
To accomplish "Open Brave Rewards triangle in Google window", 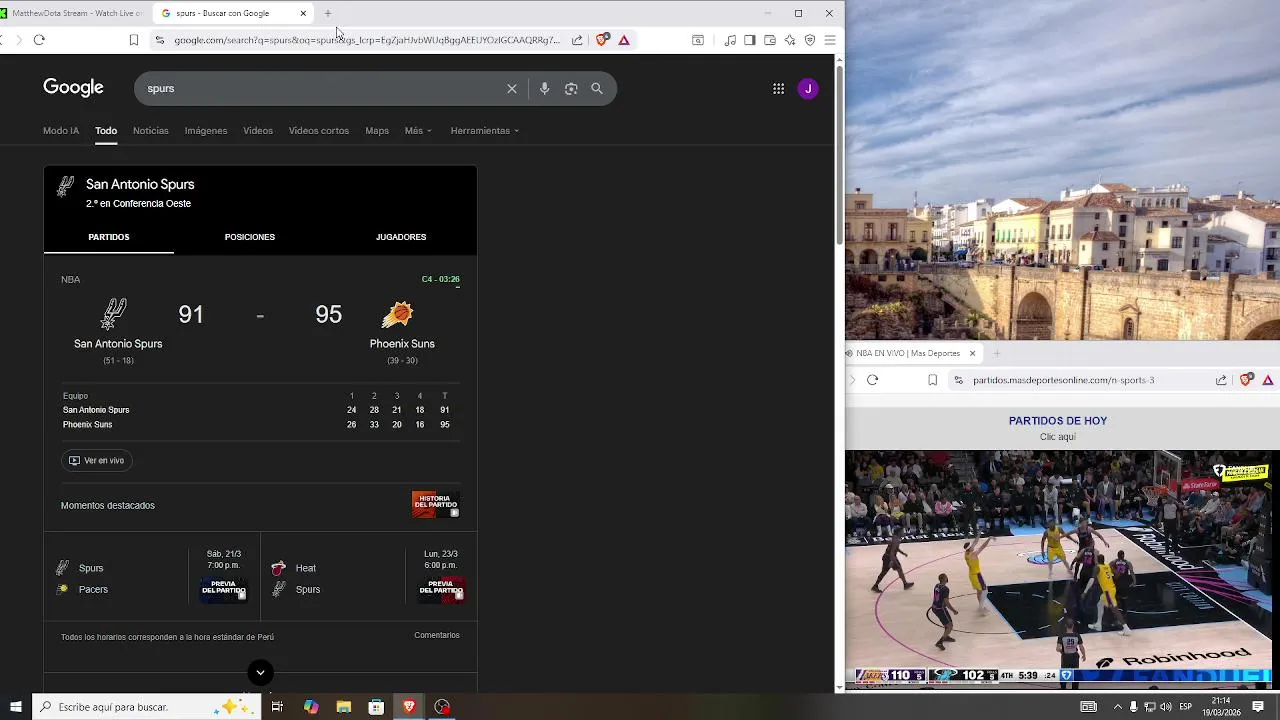I will (x=624, y=40).
